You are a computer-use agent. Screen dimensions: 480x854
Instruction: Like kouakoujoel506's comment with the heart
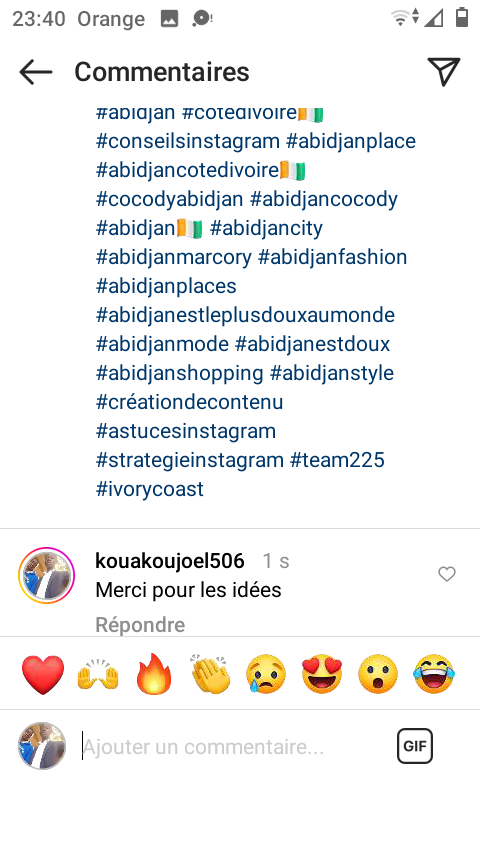447,574
